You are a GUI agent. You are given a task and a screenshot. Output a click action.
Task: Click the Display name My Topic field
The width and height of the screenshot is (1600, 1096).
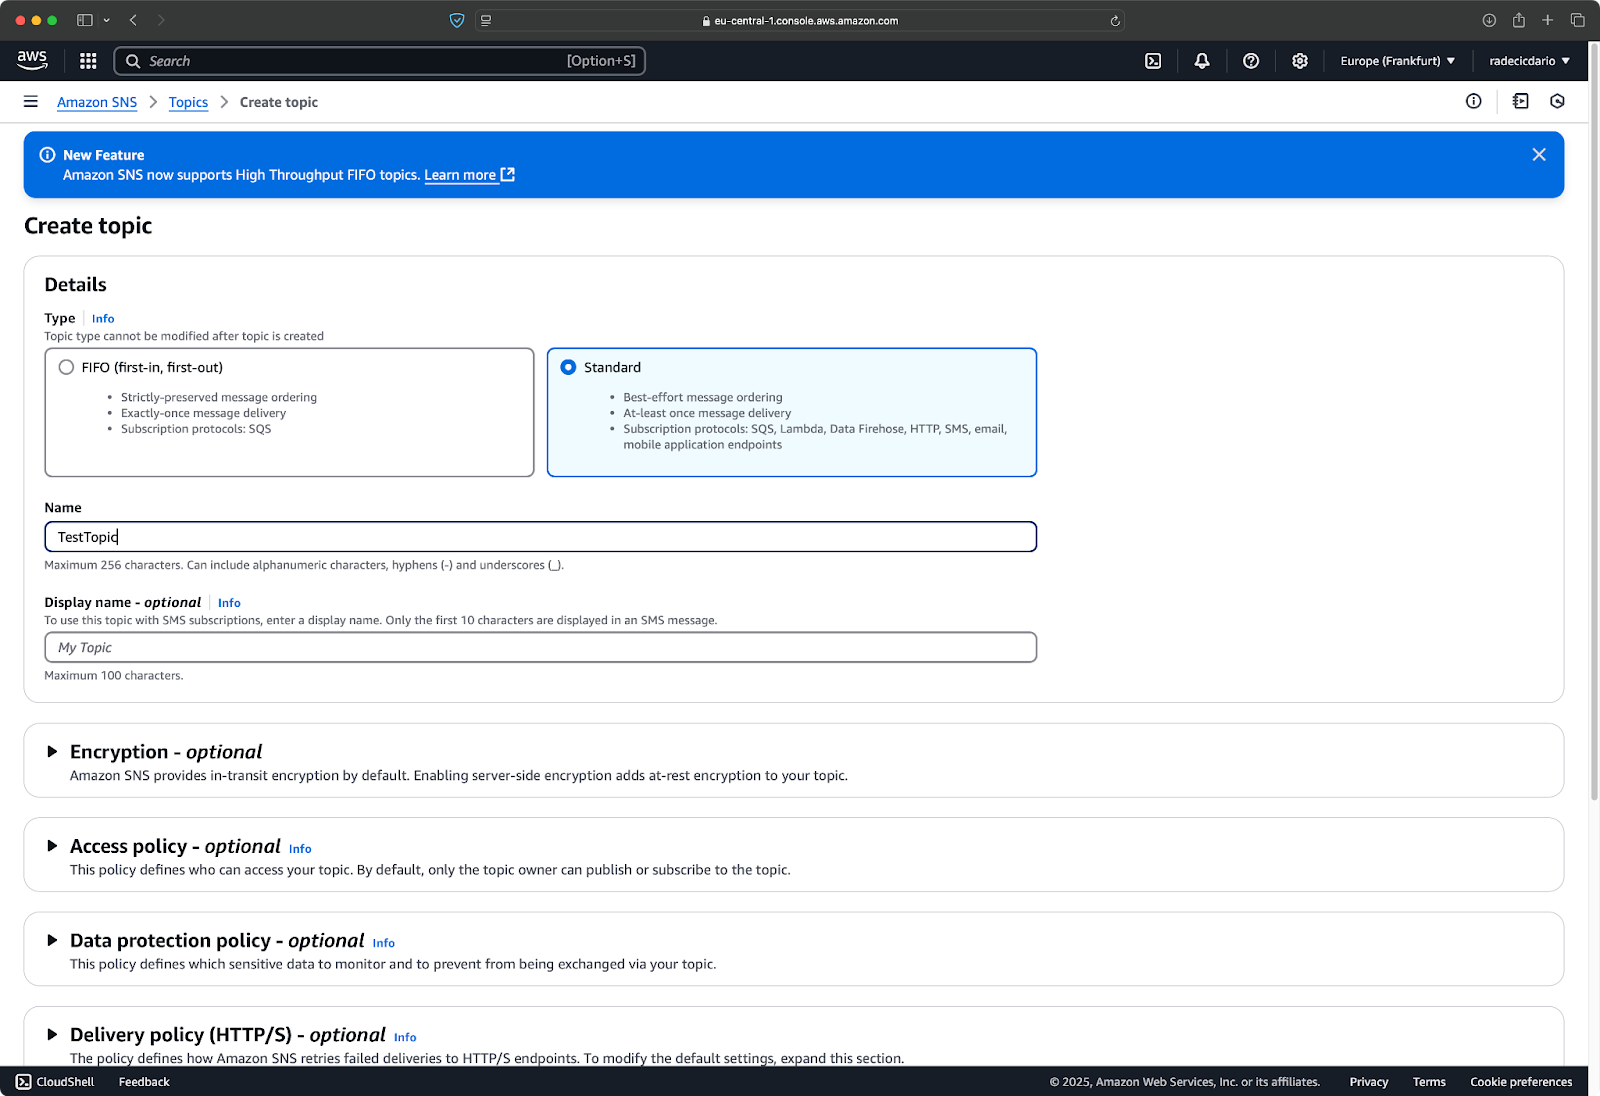[540, 647]
